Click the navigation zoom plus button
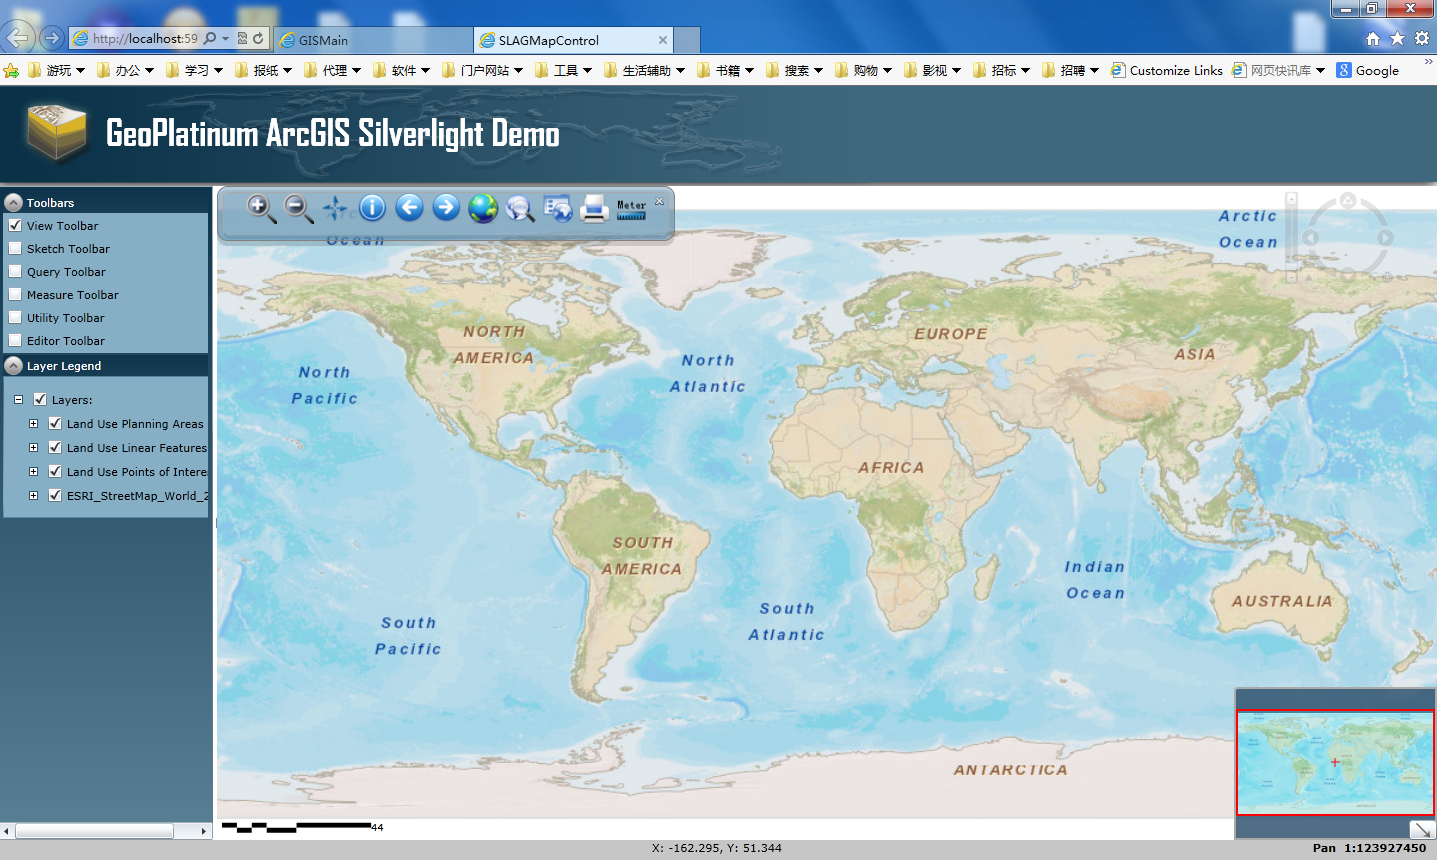 click(1292, 199)
